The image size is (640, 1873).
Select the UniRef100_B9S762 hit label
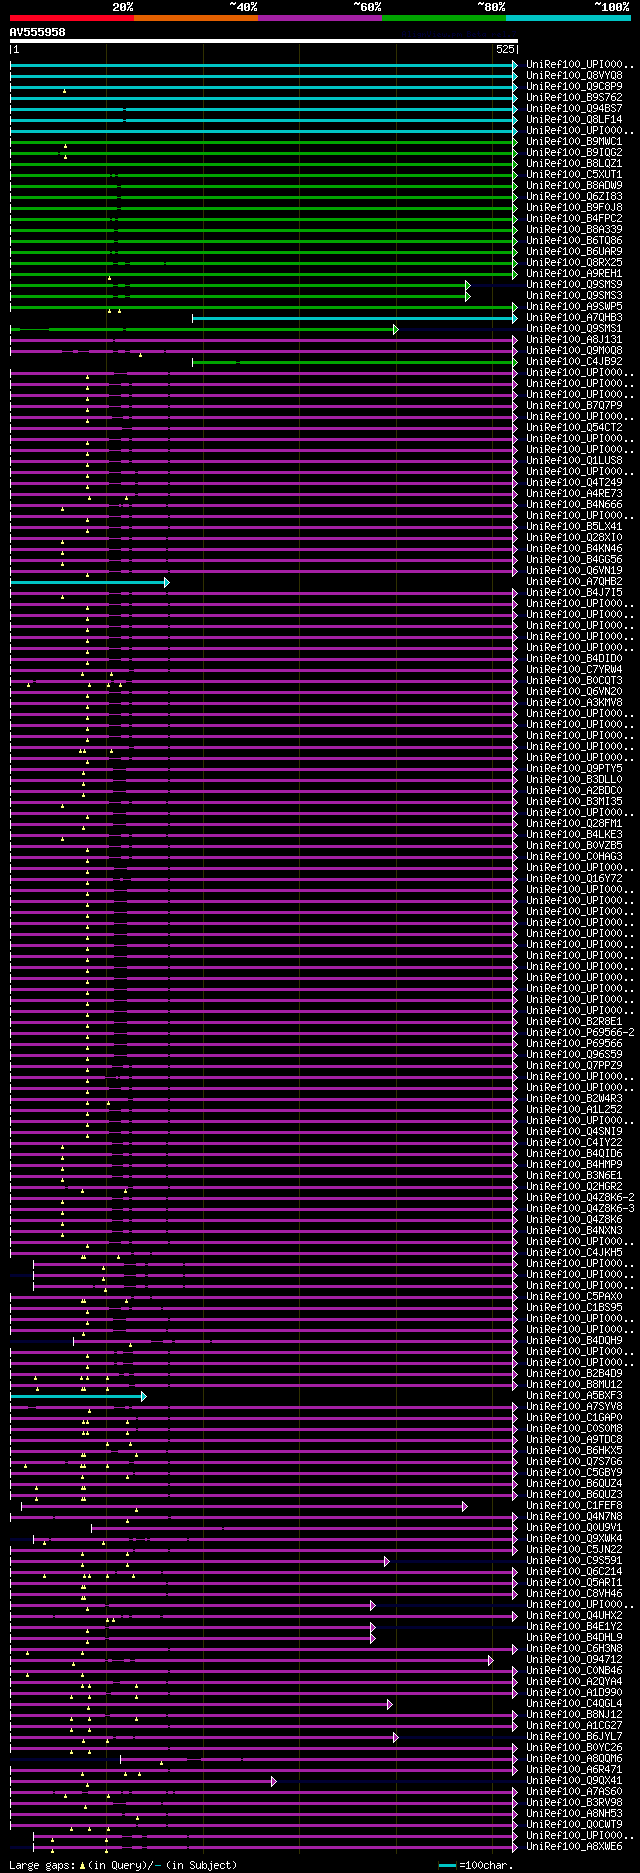[574, 97]
